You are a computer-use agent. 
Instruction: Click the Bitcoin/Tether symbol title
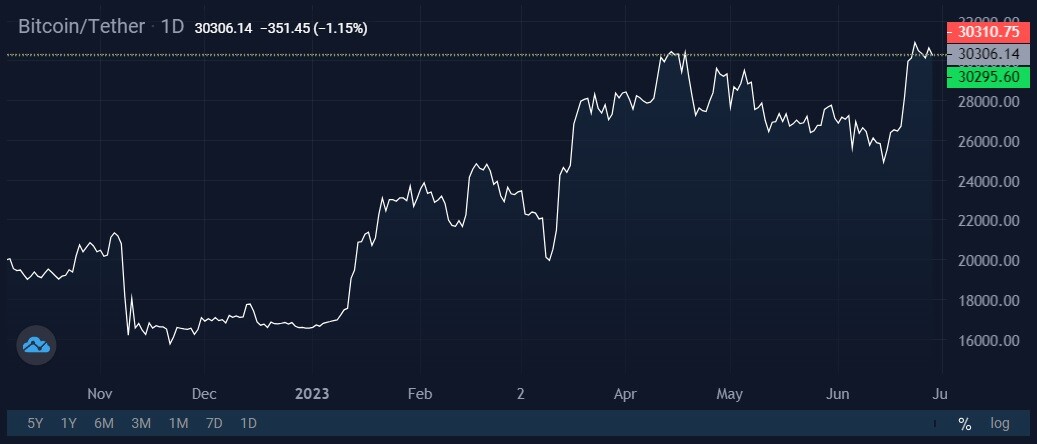coord(81,26)
